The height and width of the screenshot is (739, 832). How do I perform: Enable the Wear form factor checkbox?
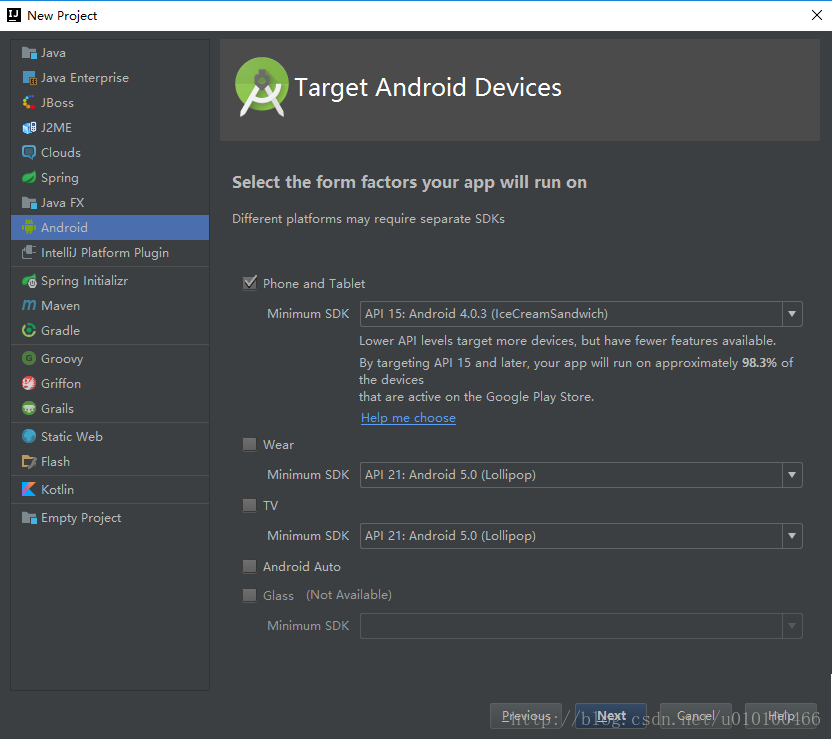(x=250, y=445)
